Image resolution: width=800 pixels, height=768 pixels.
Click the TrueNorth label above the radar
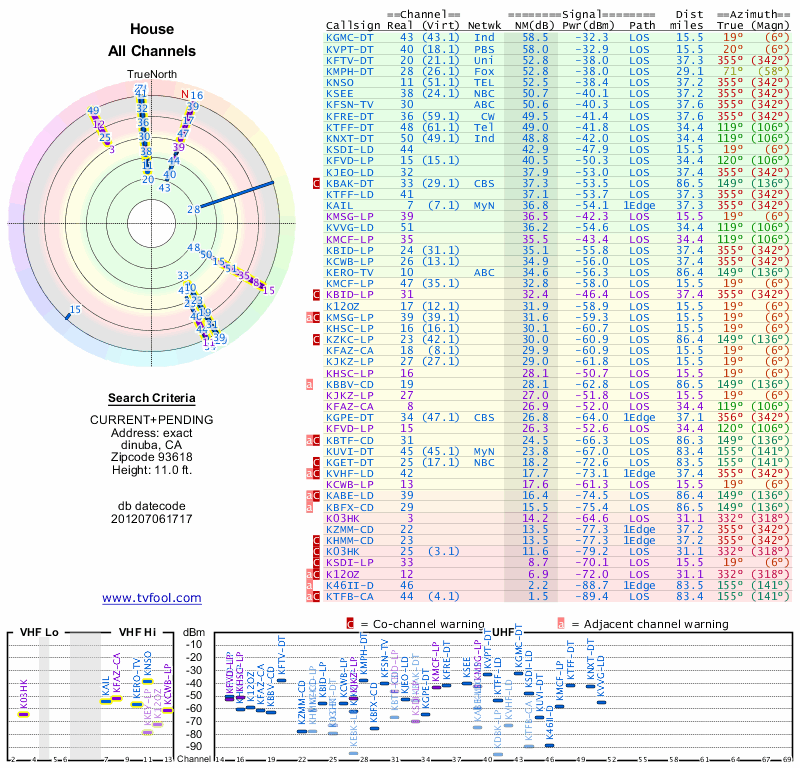[x=152, y=75]
